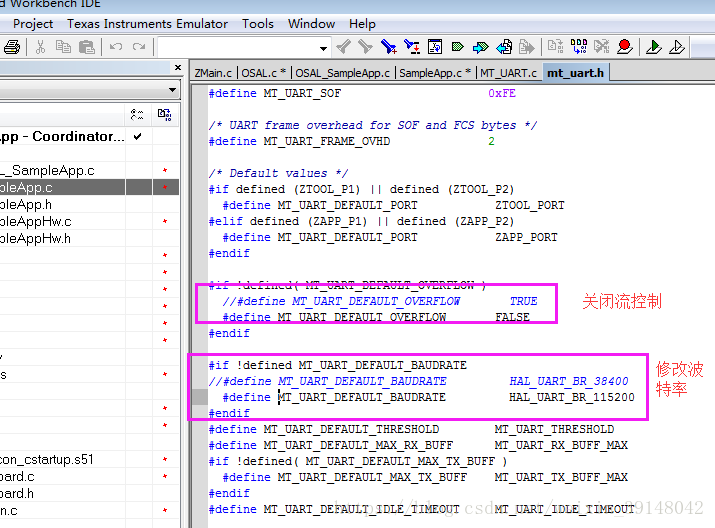Select oard.h file in workspace tree

17,493
